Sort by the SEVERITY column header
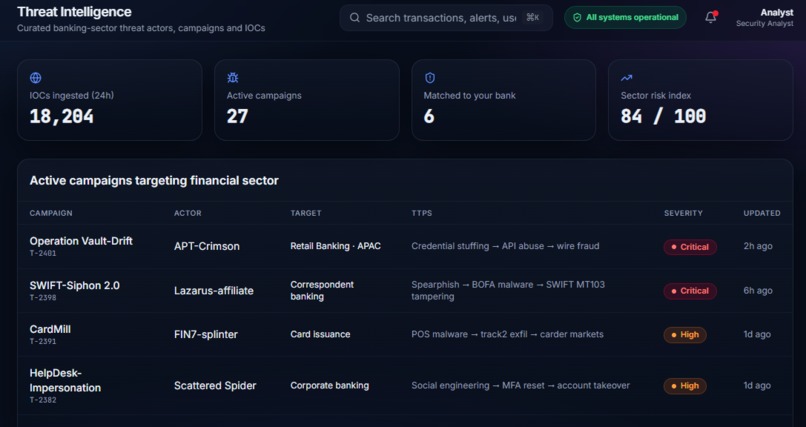Viewport: 806px width, 427px height. tap(683, 213)
